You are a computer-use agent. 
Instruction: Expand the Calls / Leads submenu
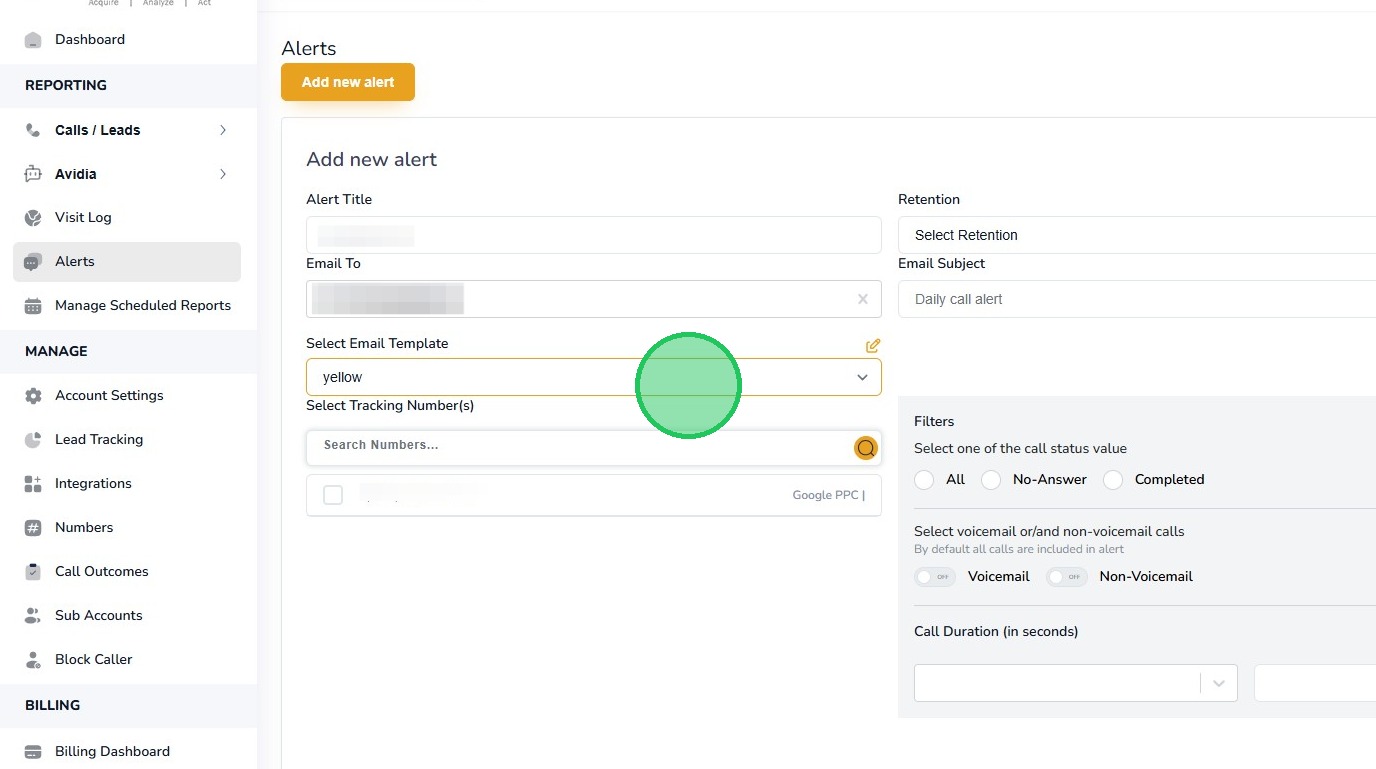223,130
